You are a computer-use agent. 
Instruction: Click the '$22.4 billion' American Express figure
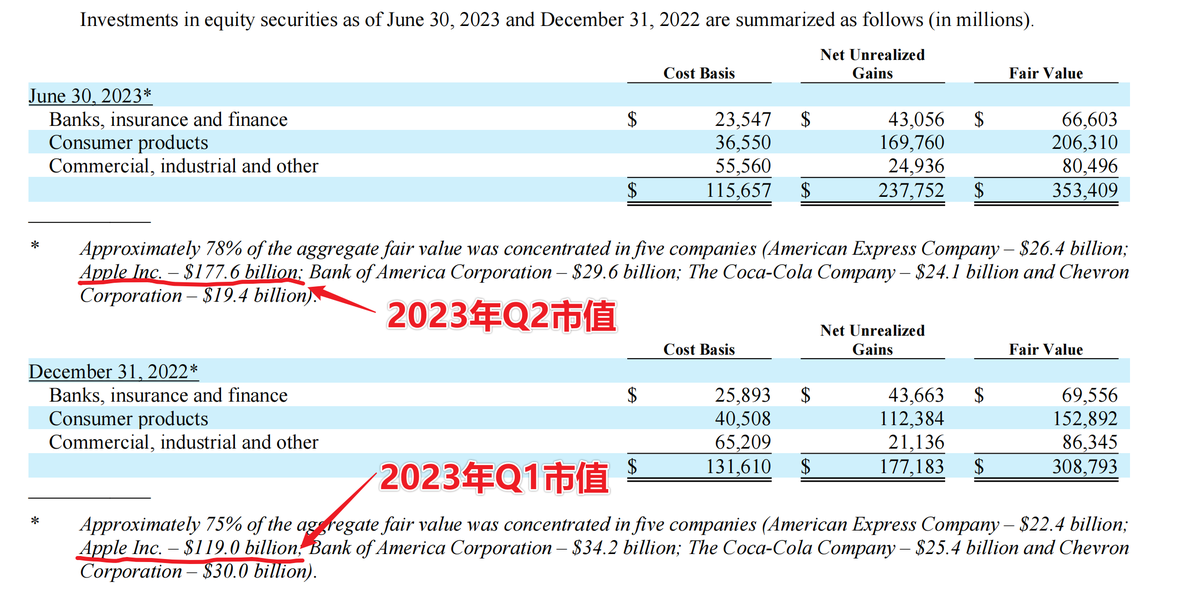pos(1073,524)
